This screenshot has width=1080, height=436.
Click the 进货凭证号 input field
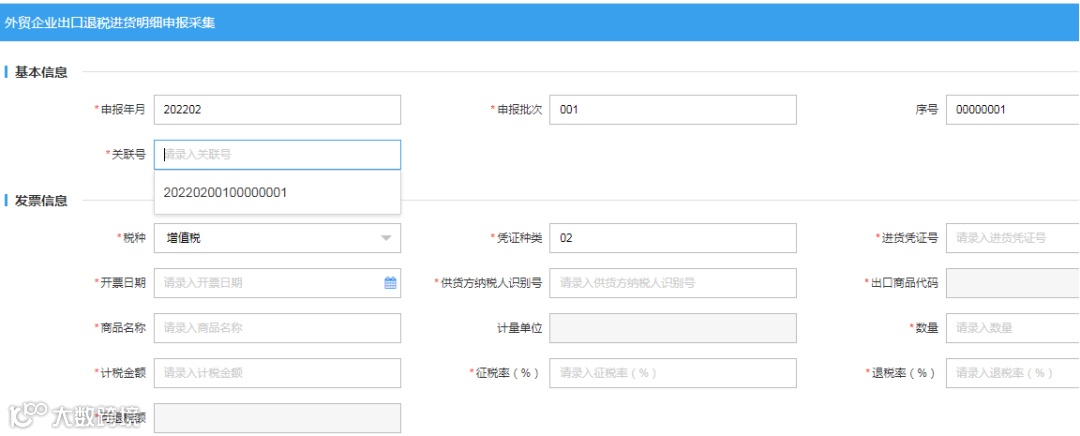(x=1013, y=238)
